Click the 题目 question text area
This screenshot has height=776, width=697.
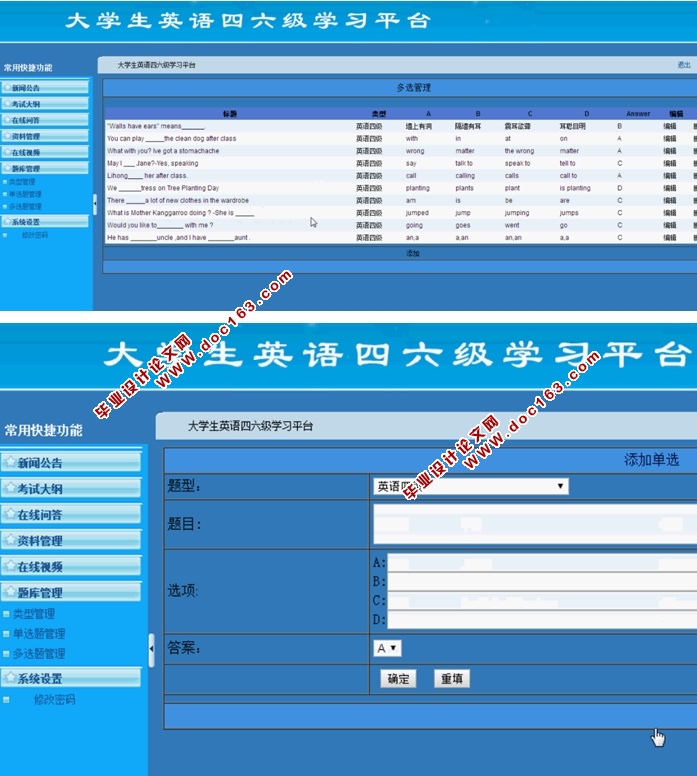click(535, 524)
